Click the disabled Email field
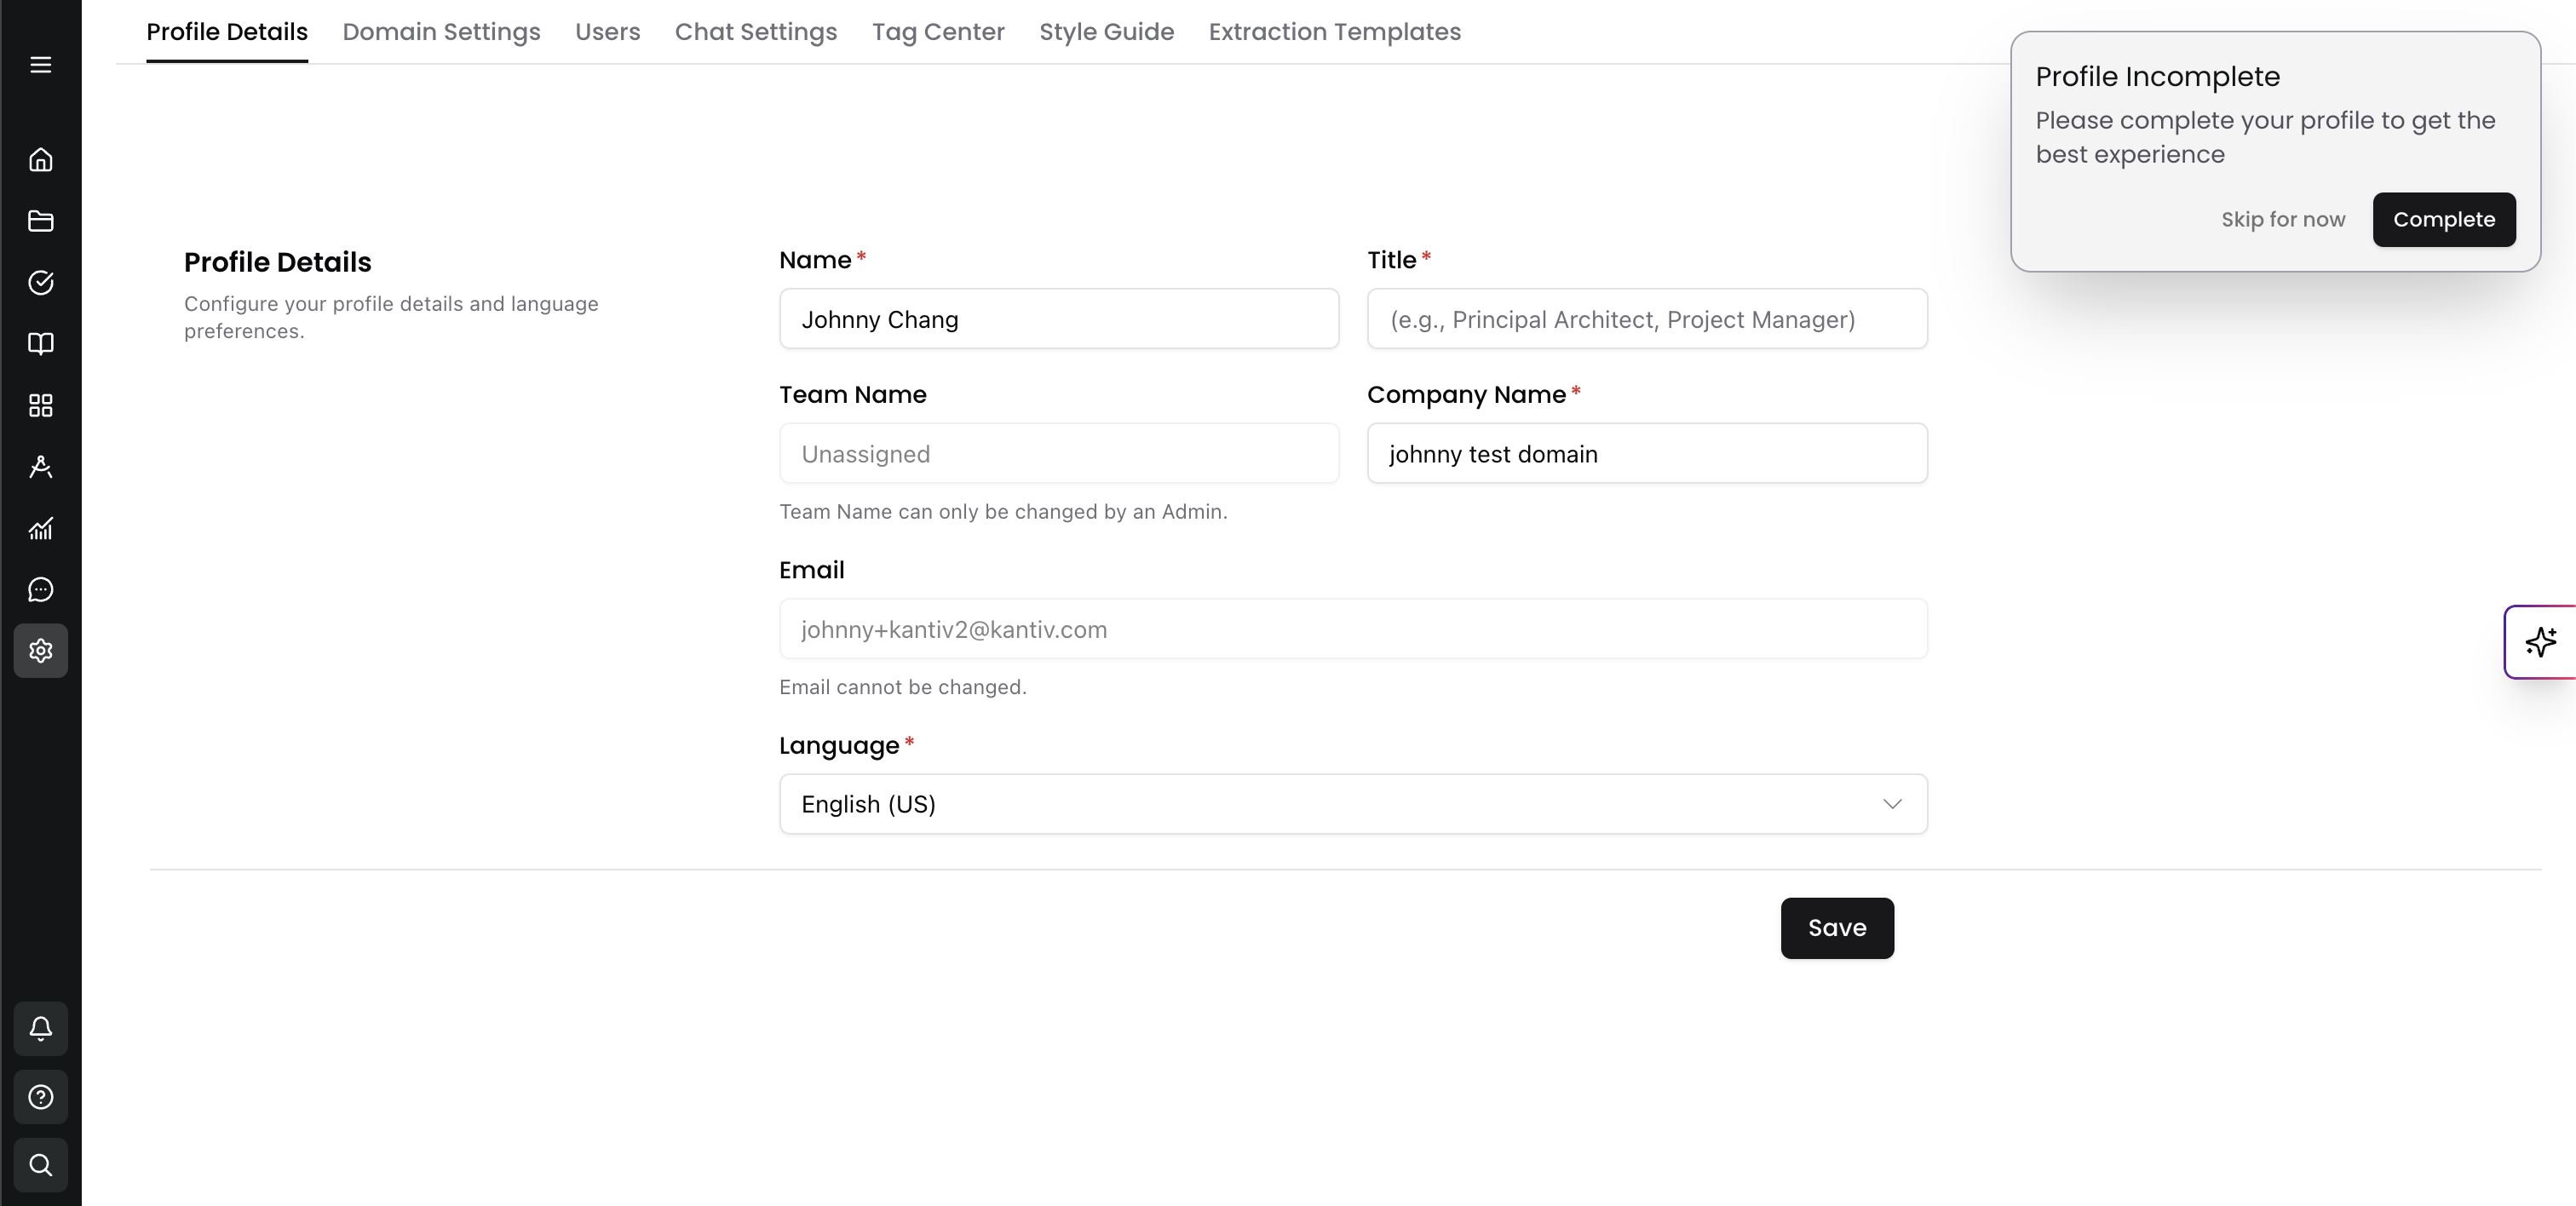 [1353, 629]
